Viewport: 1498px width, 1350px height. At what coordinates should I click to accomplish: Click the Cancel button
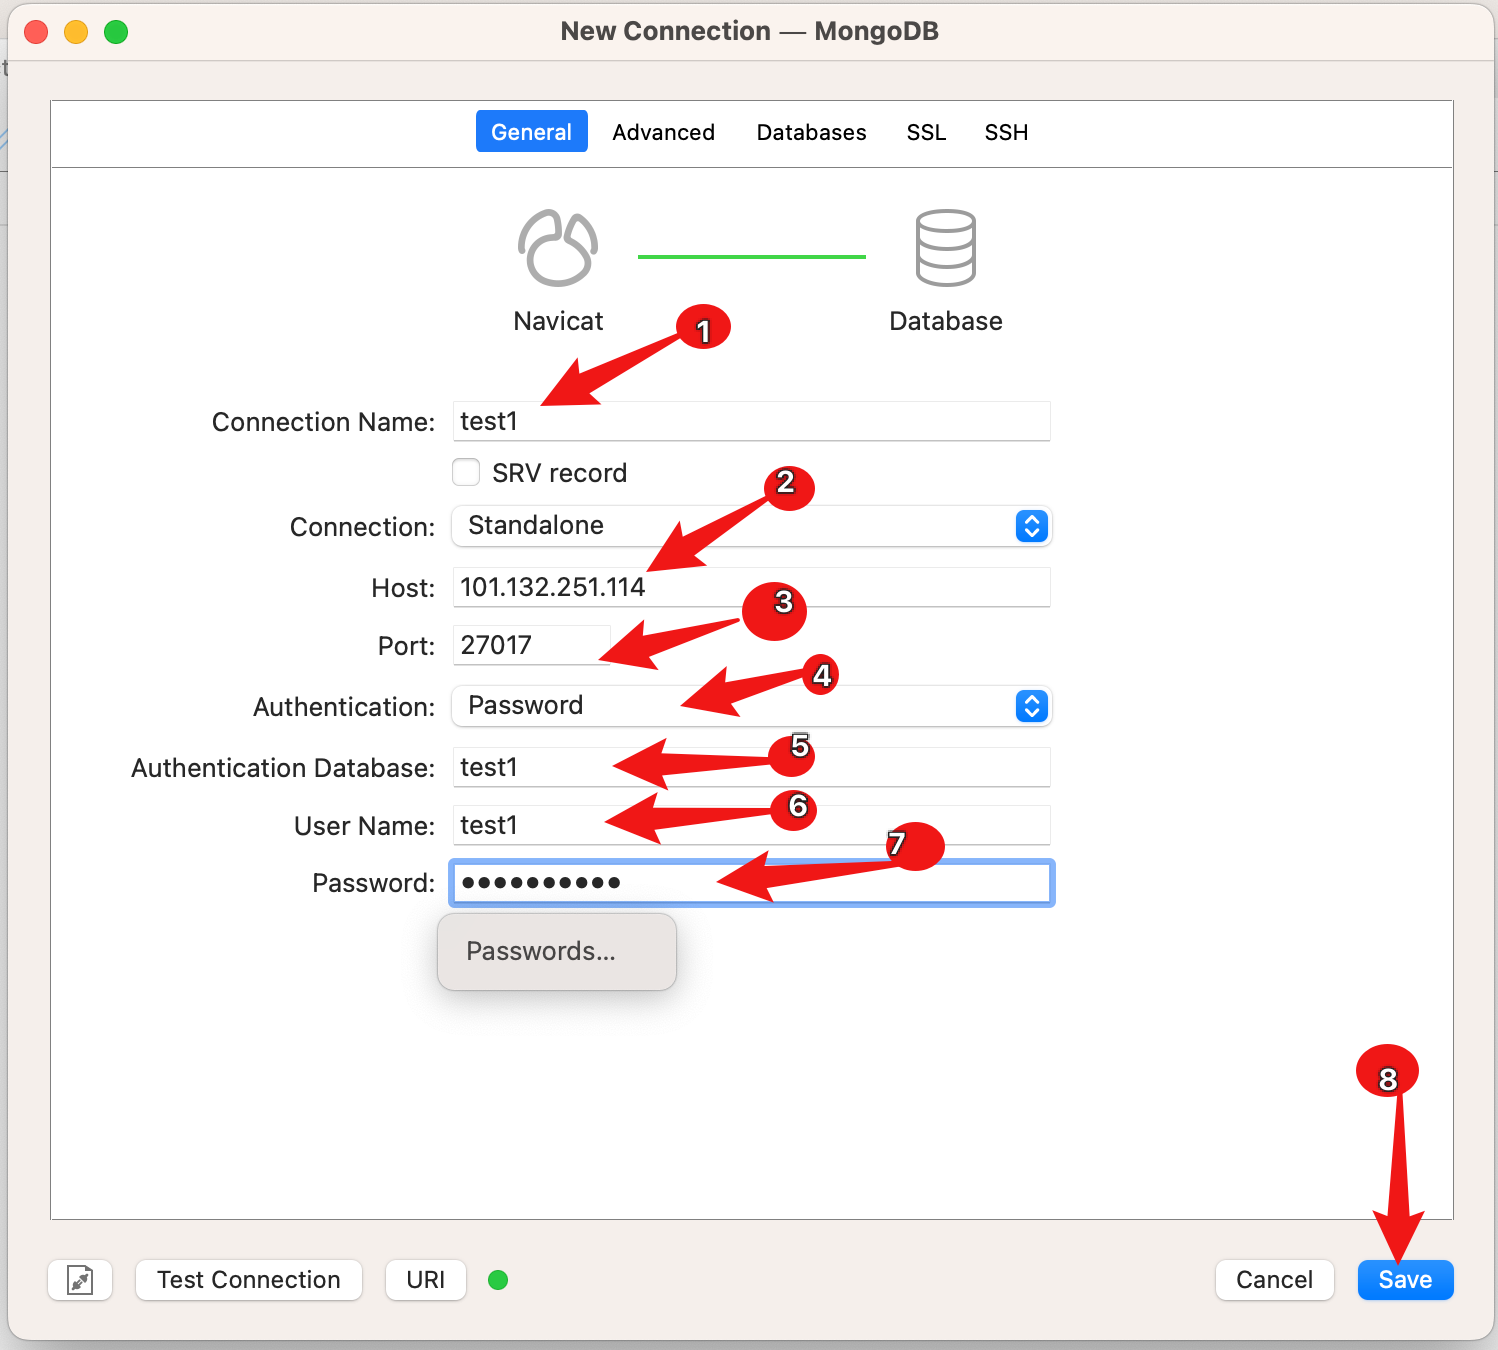tap(1274, 1280)
